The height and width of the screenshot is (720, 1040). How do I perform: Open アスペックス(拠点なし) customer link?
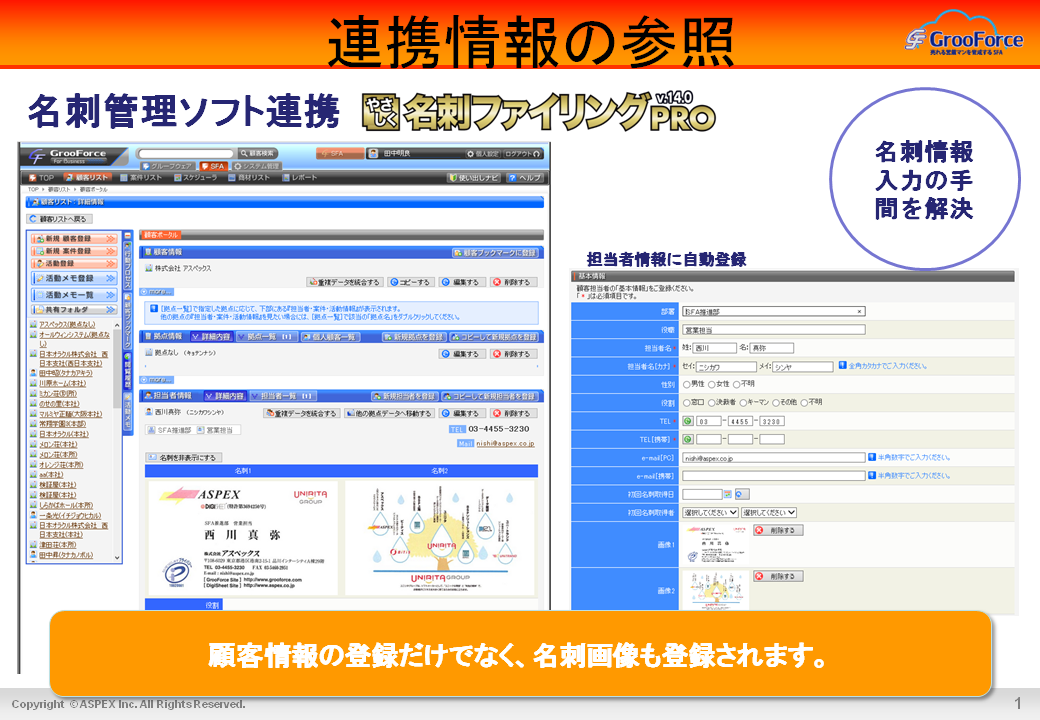pos(67,324)
